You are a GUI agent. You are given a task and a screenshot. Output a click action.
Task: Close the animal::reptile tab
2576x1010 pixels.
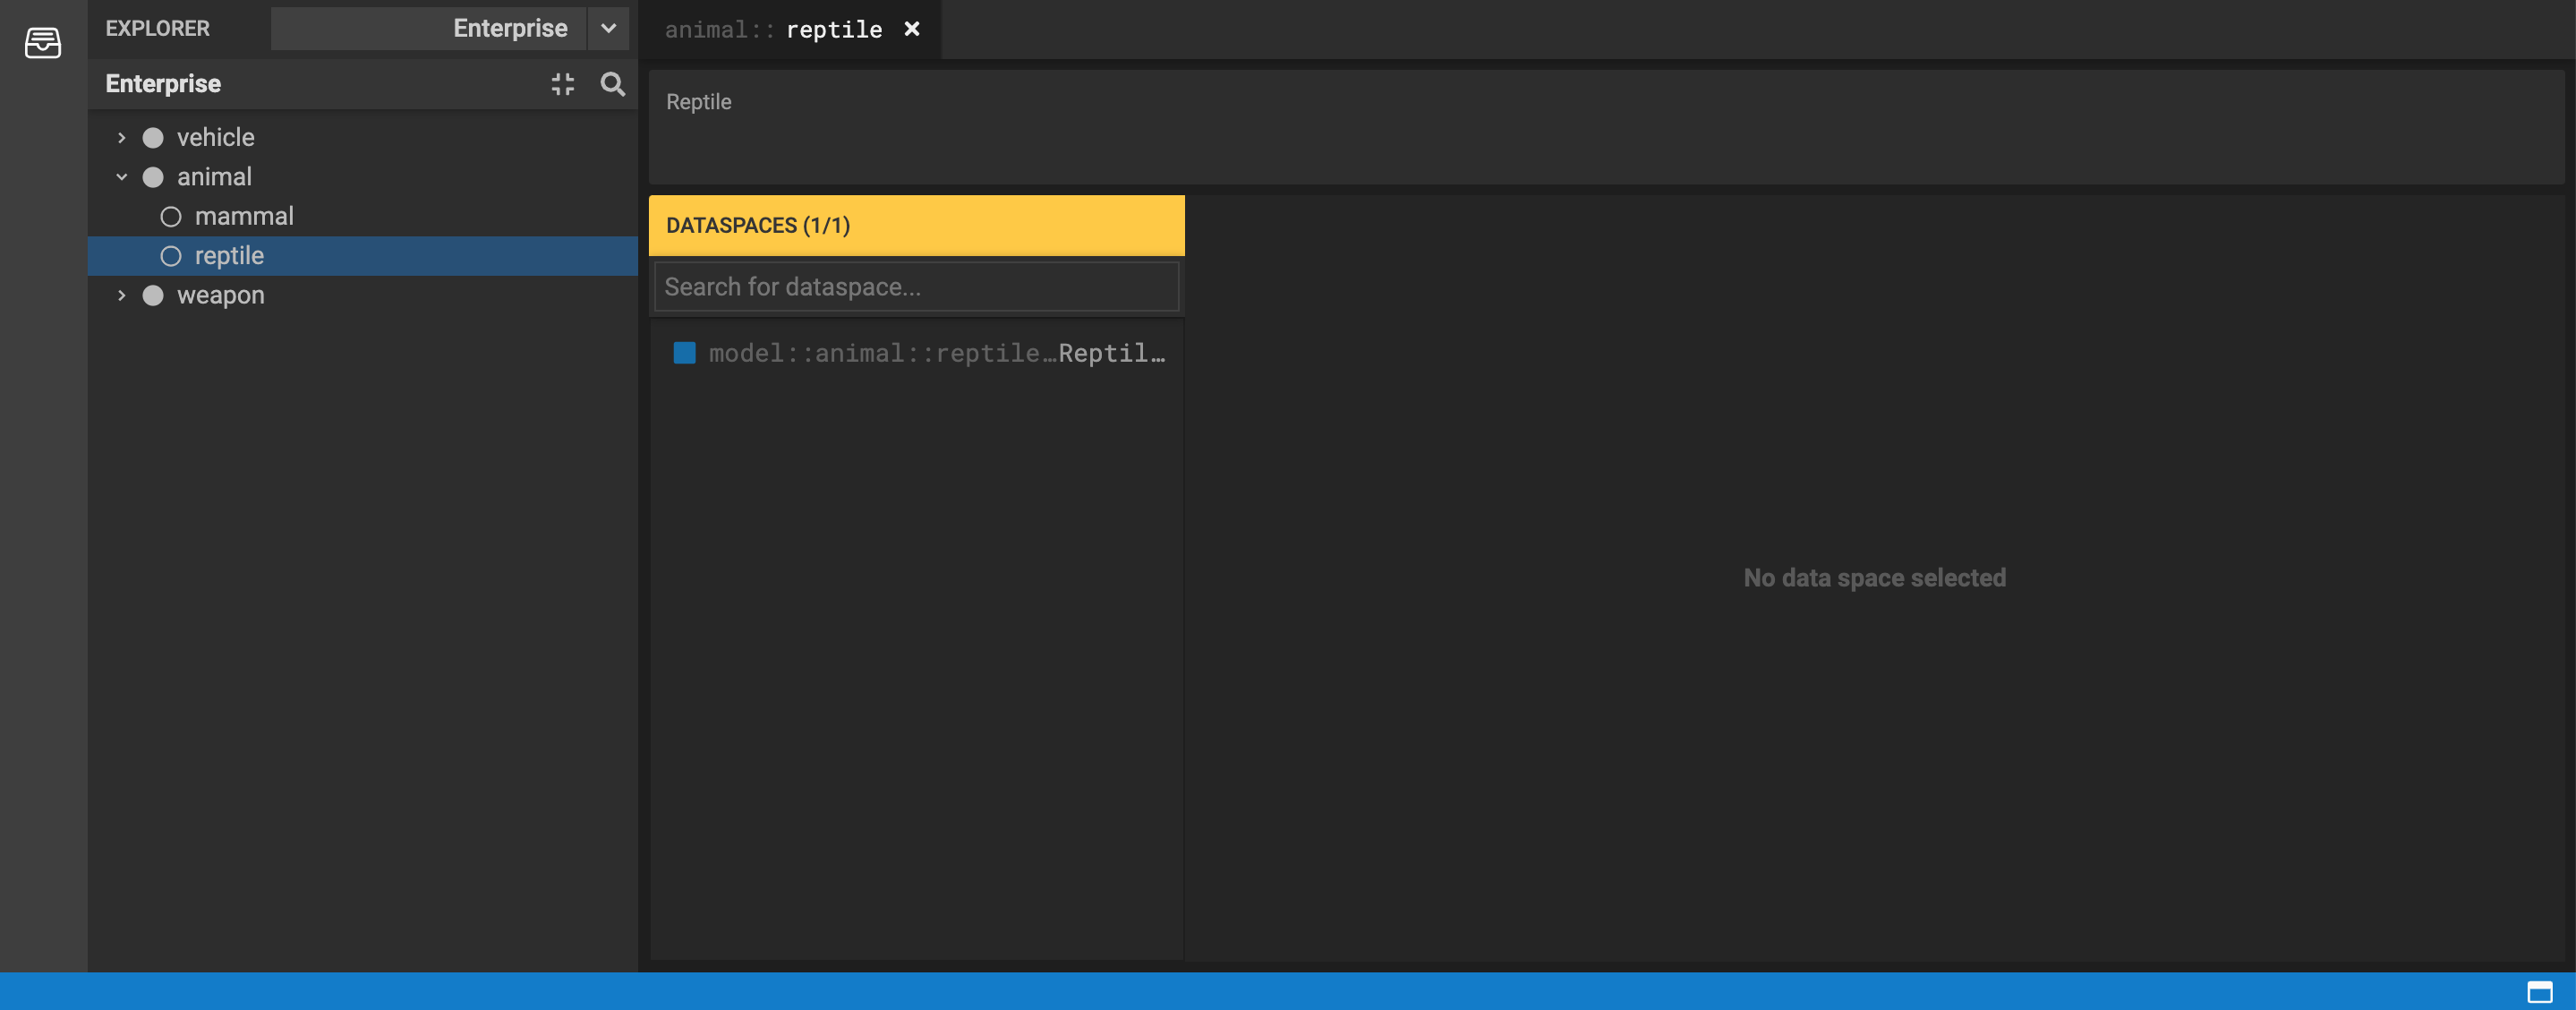tap(912, 29)
